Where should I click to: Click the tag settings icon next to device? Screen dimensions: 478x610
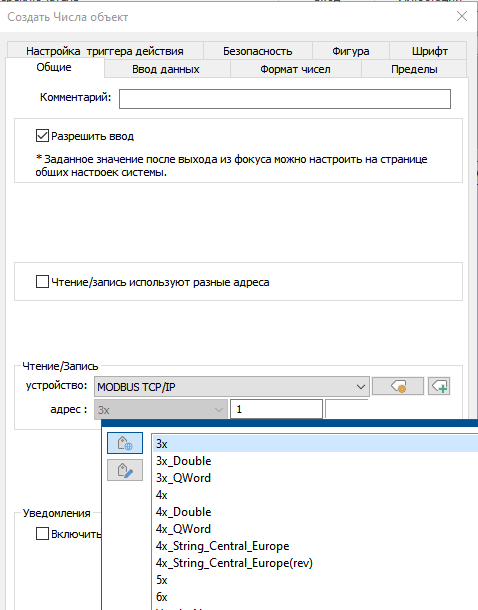[397, 386]
